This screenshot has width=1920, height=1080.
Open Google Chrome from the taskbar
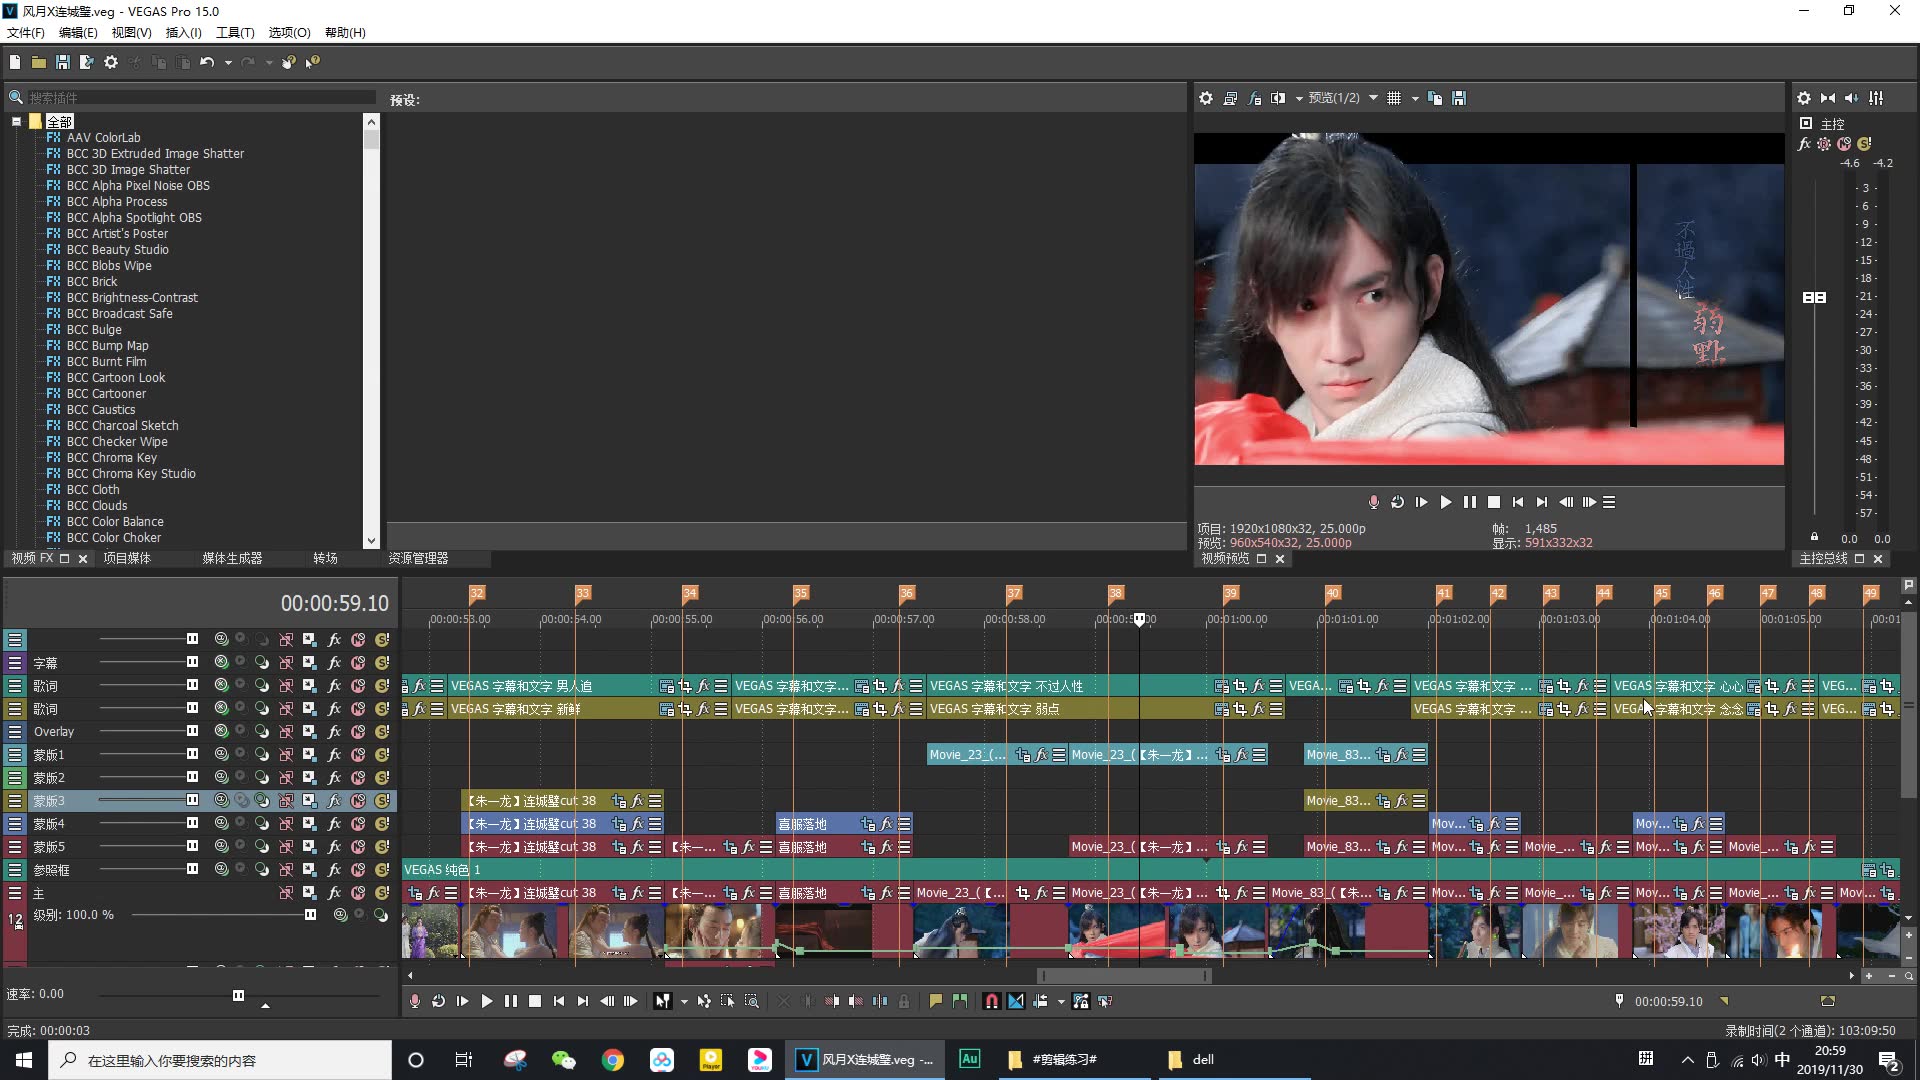tap(613, 1060)
